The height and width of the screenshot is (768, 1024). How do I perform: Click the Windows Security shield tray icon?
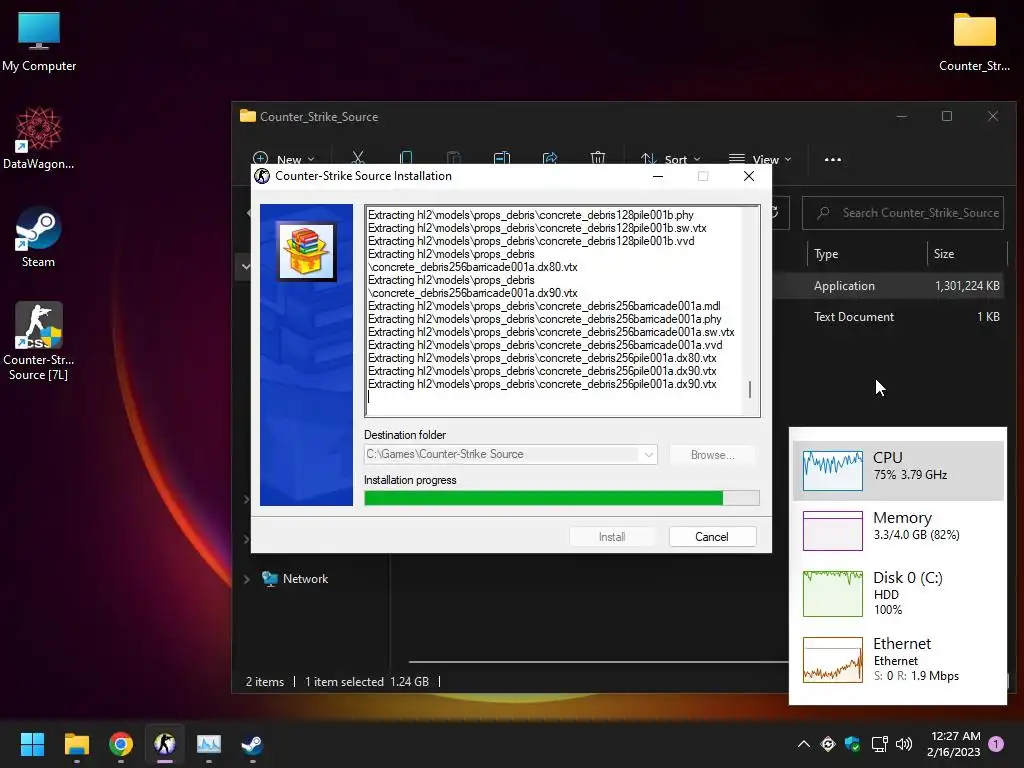(x=852, y=744)
